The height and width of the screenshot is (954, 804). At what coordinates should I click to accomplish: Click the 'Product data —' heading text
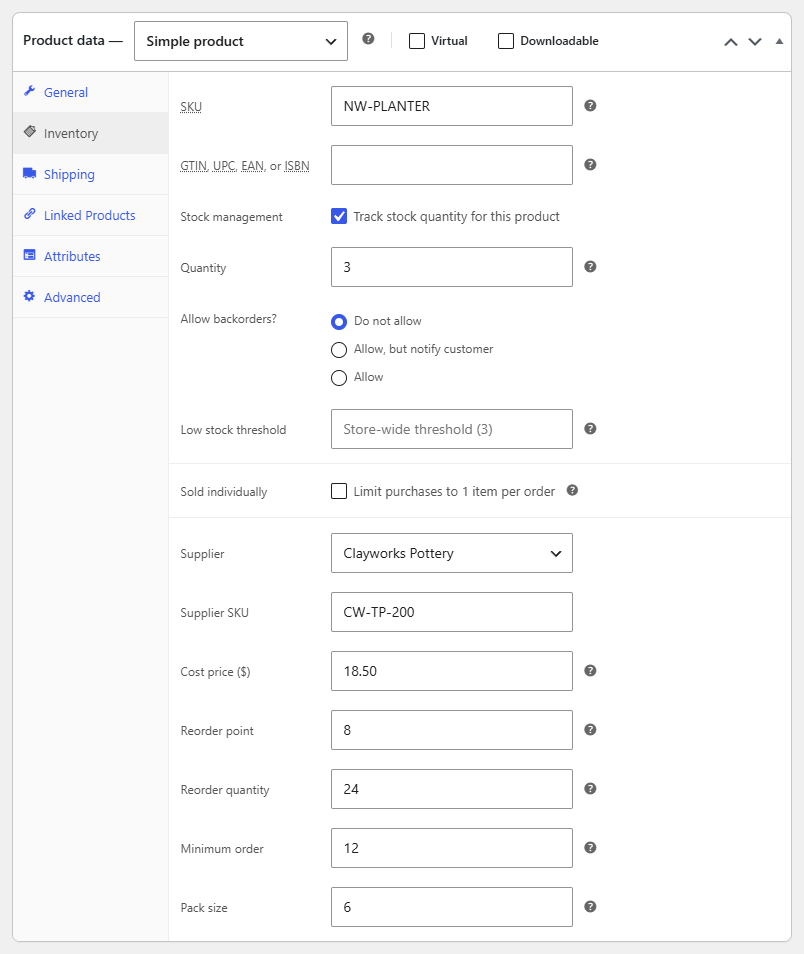[x=73, y=41]
